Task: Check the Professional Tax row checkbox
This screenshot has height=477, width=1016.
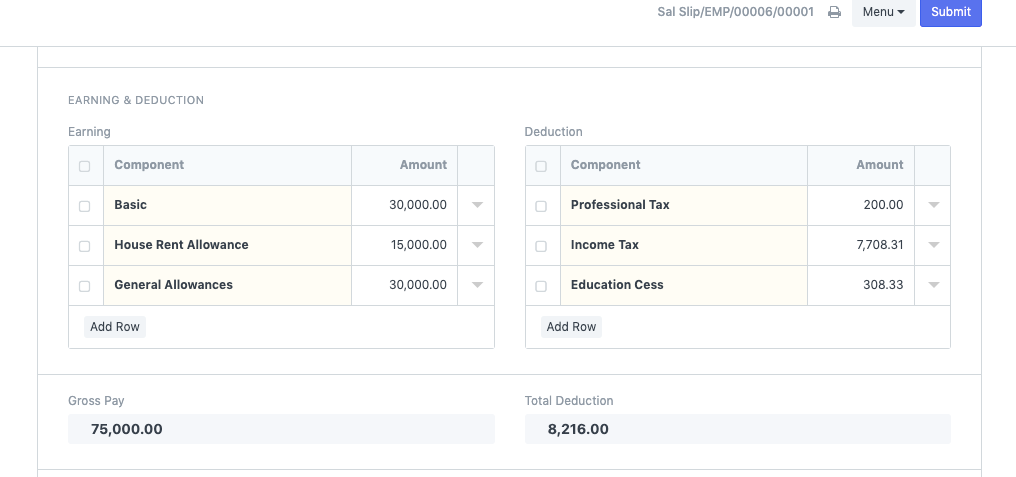Action: point(541,206)
